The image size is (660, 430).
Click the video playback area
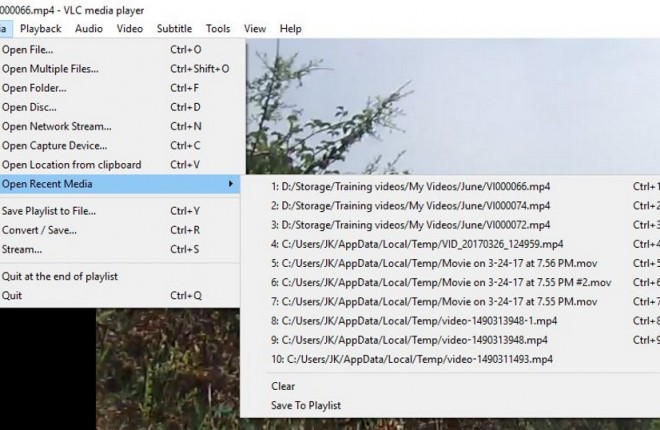[452, 106]
